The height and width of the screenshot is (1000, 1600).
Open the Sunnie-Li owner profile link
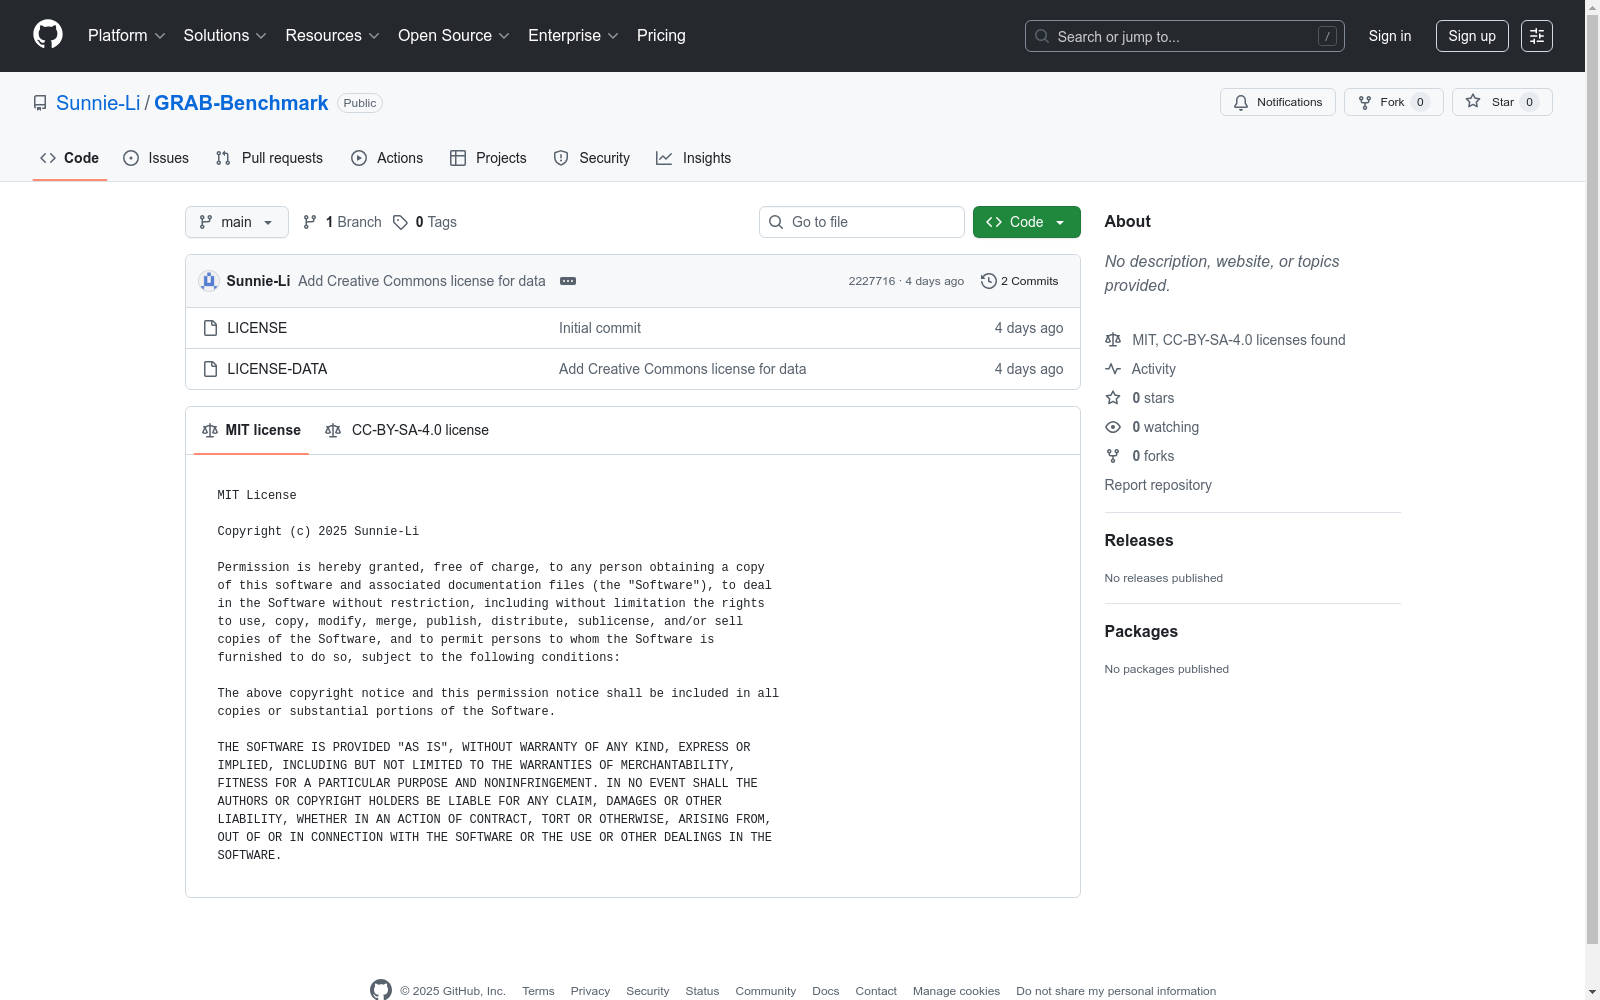tap(98, 103)
